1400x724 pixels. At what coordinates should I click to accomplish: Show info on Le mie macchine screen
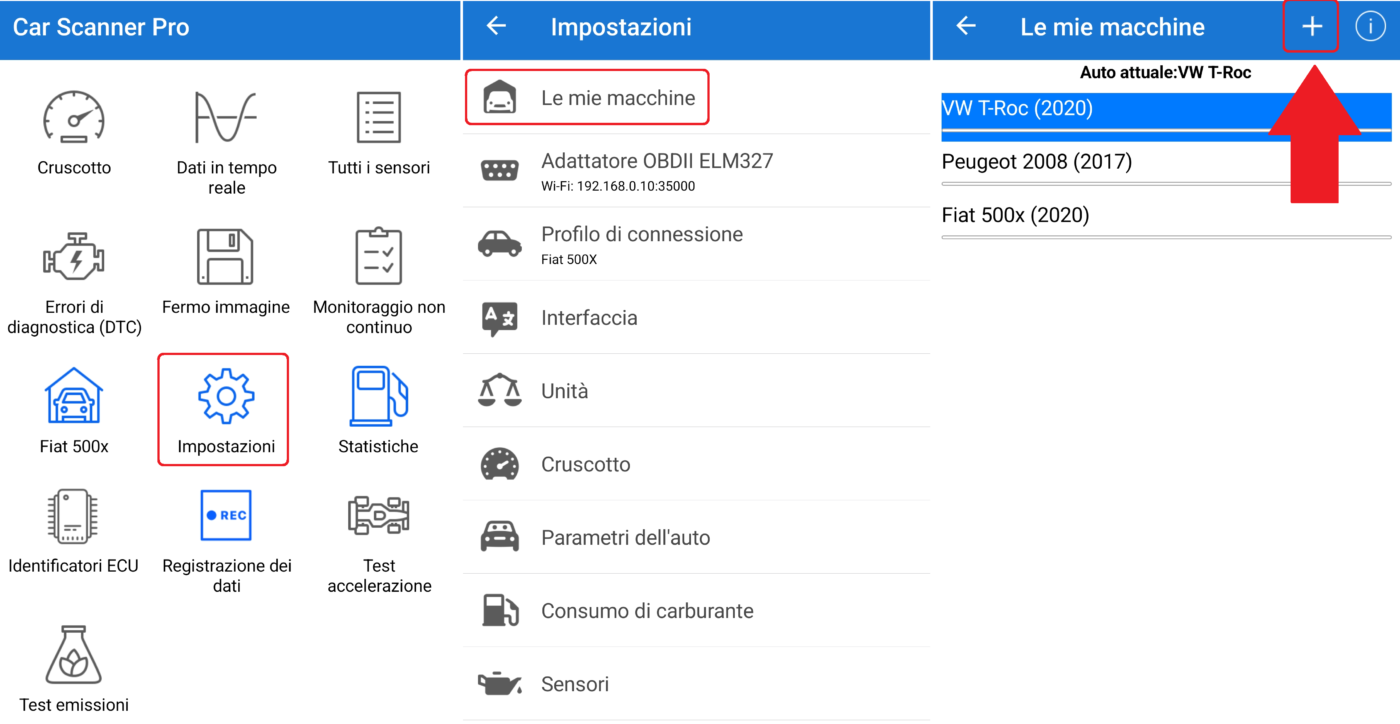[x=1369, y=27]
